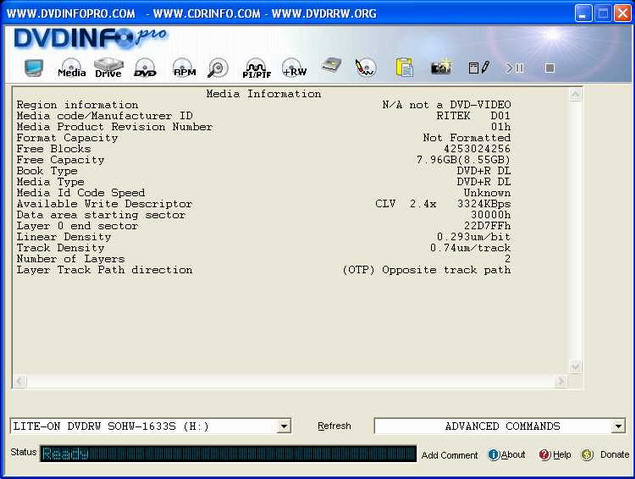Click the media info scrollbar down arrow
Screen dimensions: 635x479
[575, 367]
